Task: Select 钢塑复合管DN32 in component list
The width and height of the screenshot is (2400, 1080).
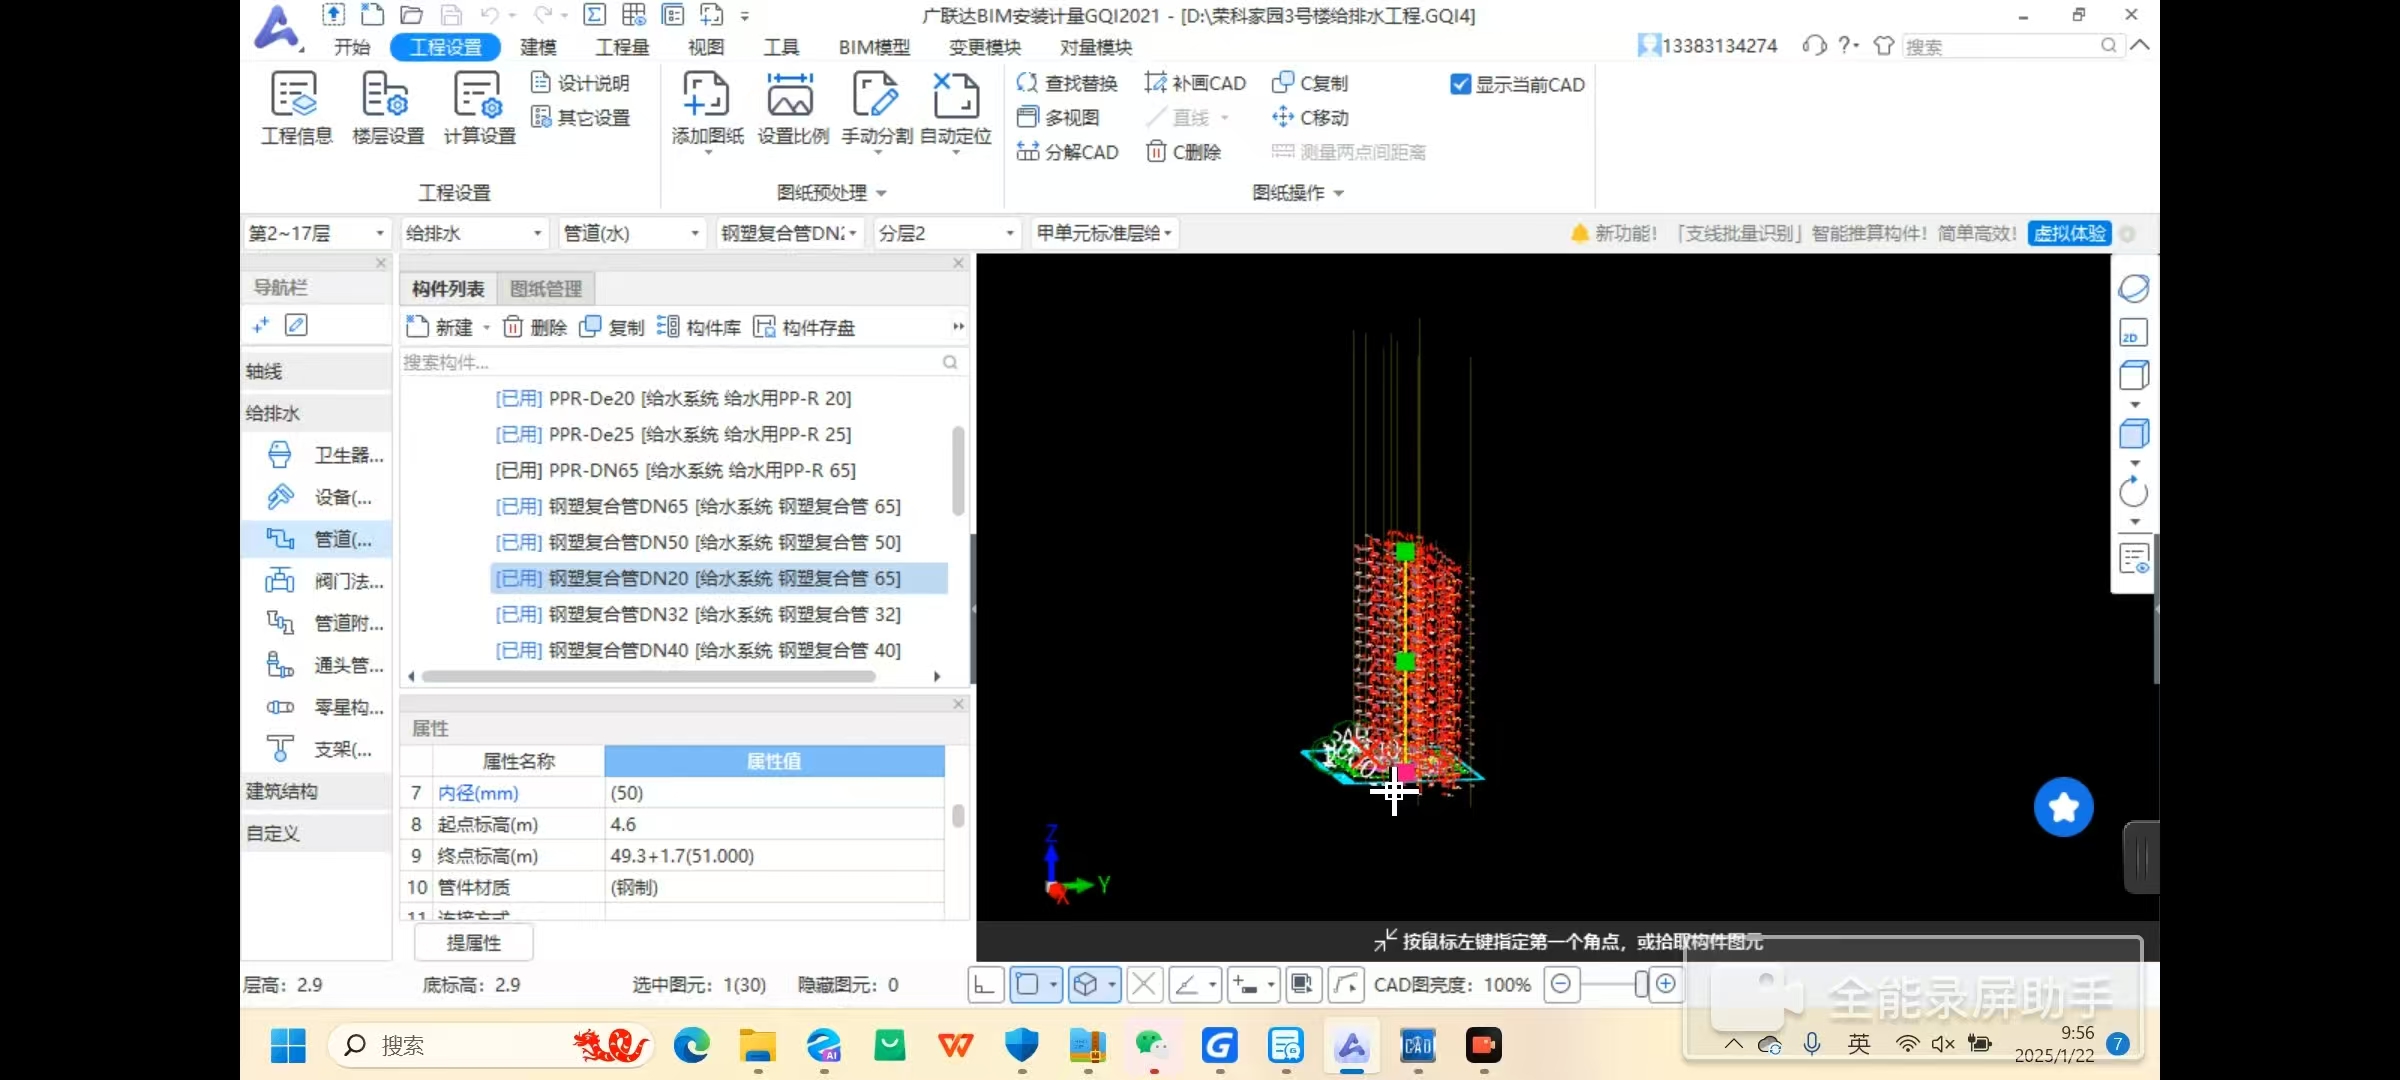Action: click(719, 614)
